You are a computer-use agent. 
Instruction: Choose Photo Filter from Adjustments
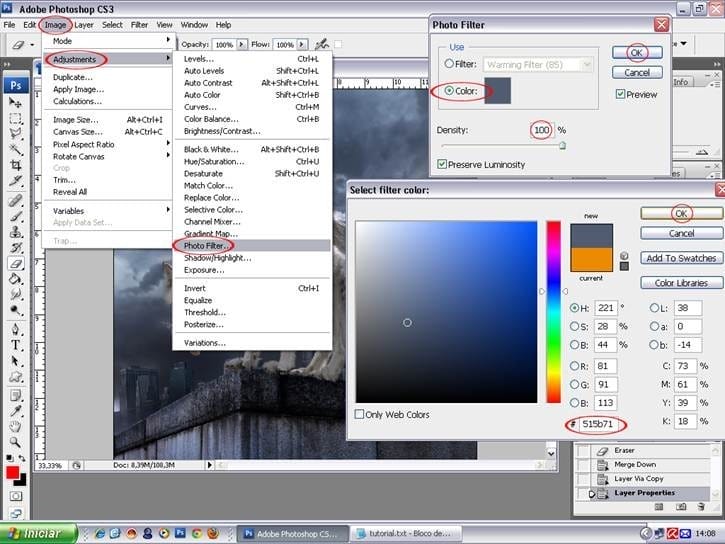click(252, 245)
